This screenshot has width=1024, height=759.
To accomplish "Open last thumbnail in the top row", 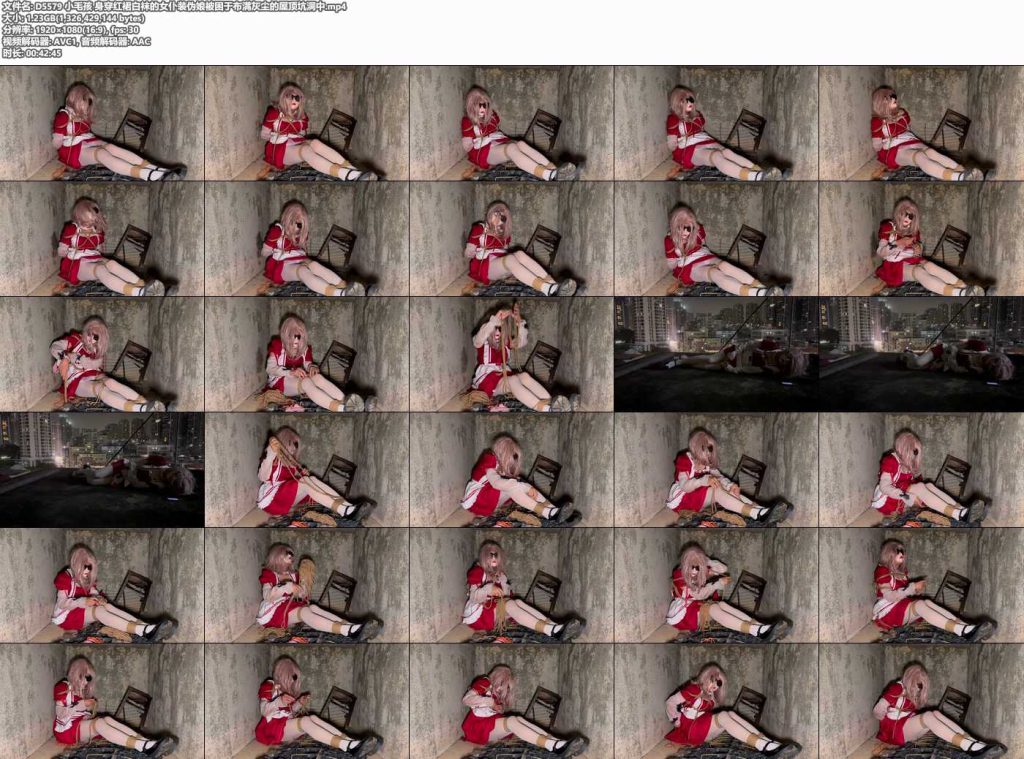I will (921, 123).
